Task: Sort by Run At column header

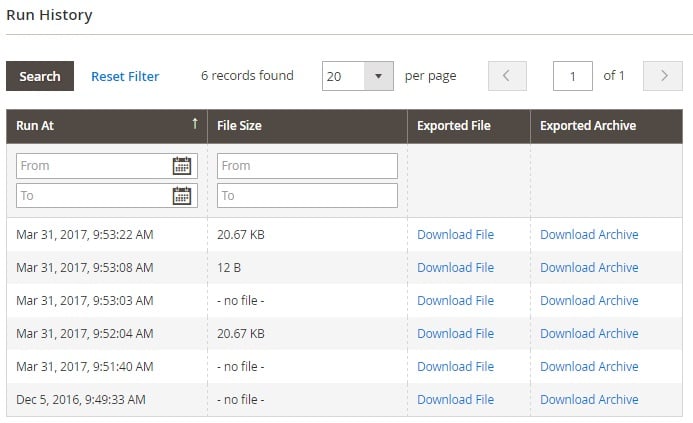Action: click(107, 126)
